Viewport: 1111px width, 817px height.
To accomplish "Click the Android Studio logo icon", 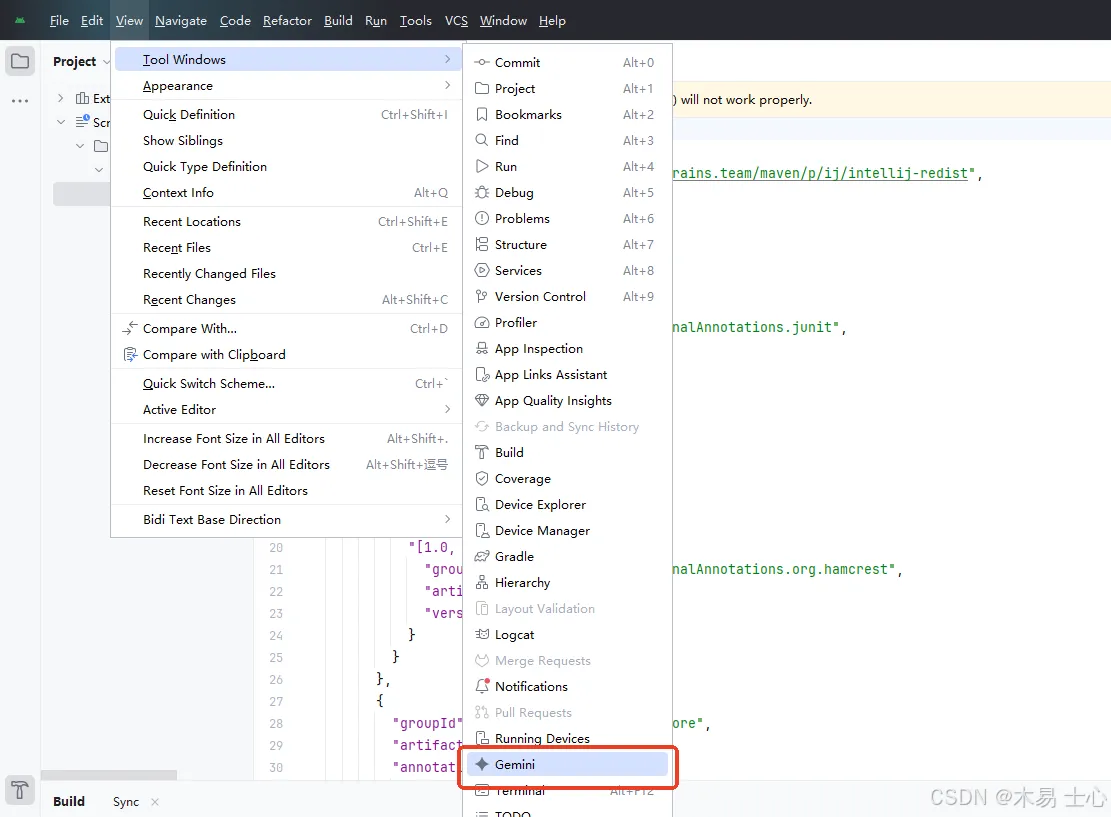I will click(20, 21).
